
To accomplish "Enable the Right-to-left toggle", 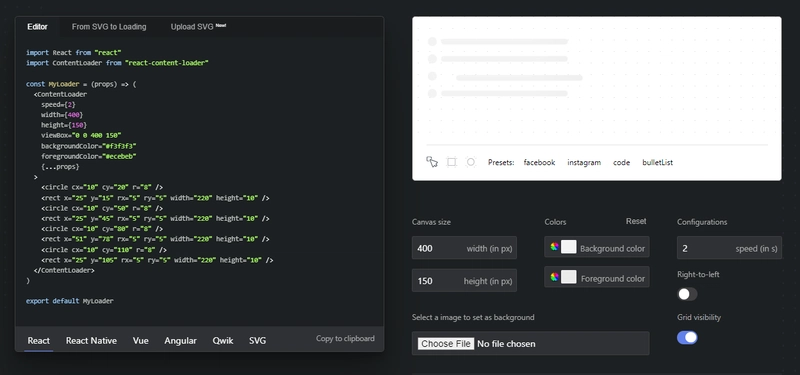I will [687, 294].
